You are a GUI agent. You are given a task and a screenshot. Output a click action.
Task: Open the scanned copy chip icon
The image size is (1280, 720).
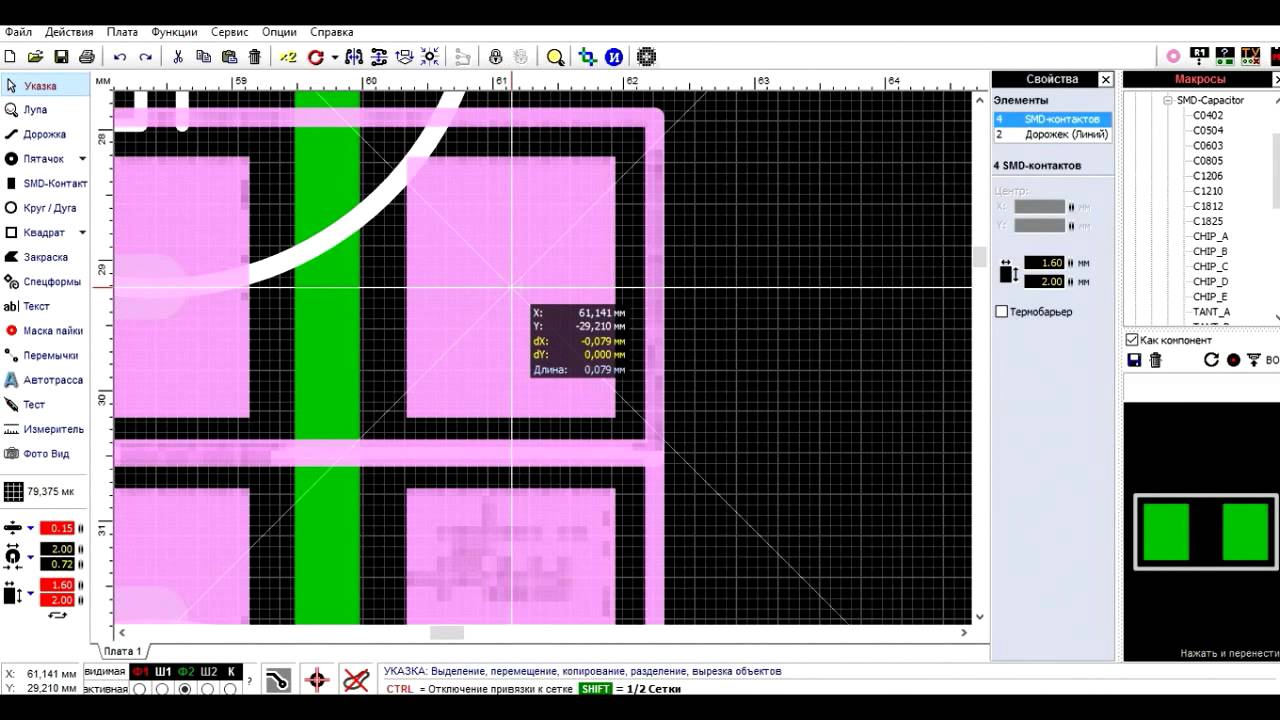(646, 57)
